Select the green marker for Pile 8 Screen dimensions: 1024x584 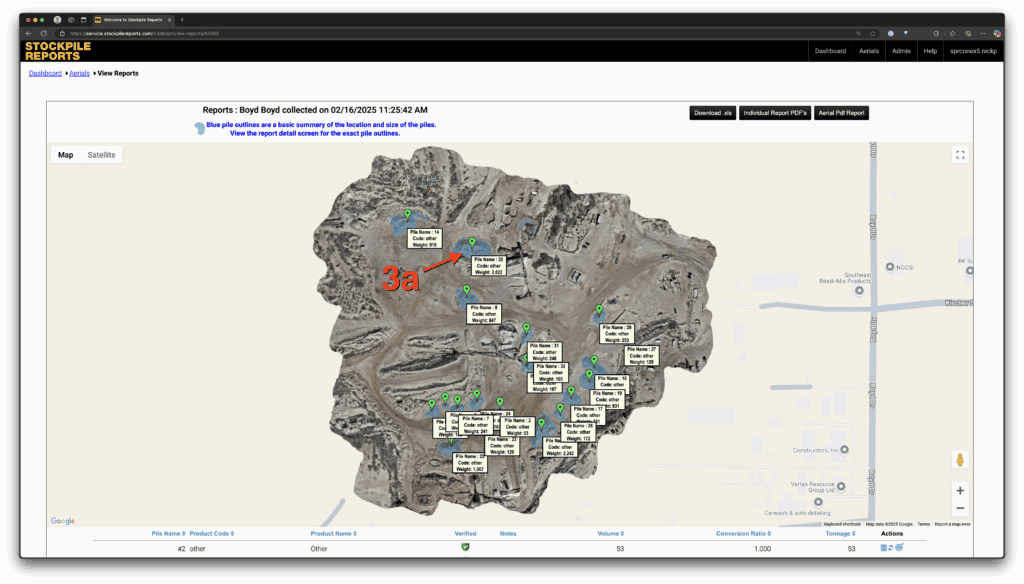467,290
